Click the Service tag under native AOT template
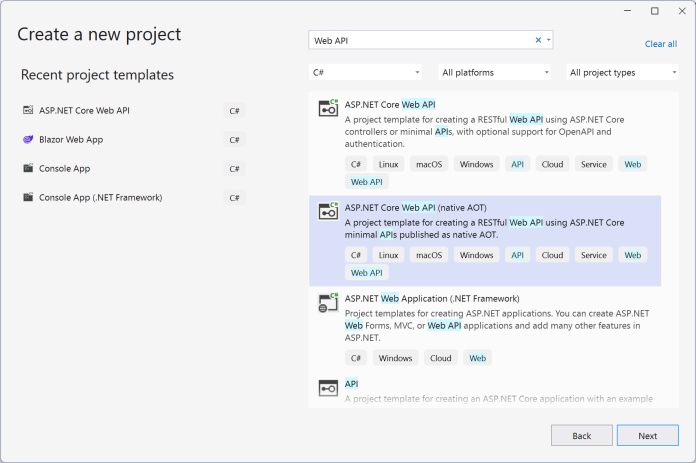 [x=593, y=255]
